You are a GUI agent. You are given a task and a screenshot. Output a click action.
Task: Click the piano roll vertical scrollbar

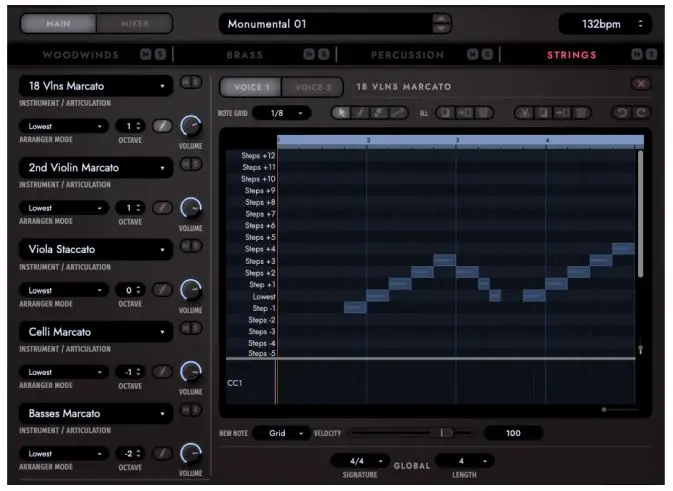pos(640,213)
